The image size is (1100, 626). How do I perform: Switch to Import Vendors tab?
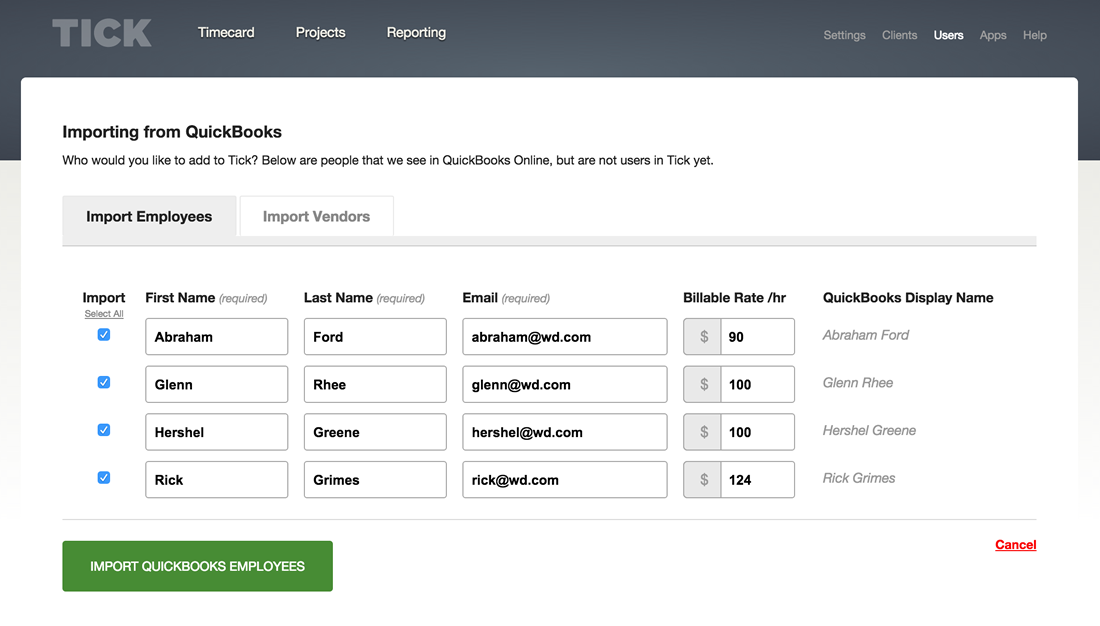point(316,216)
